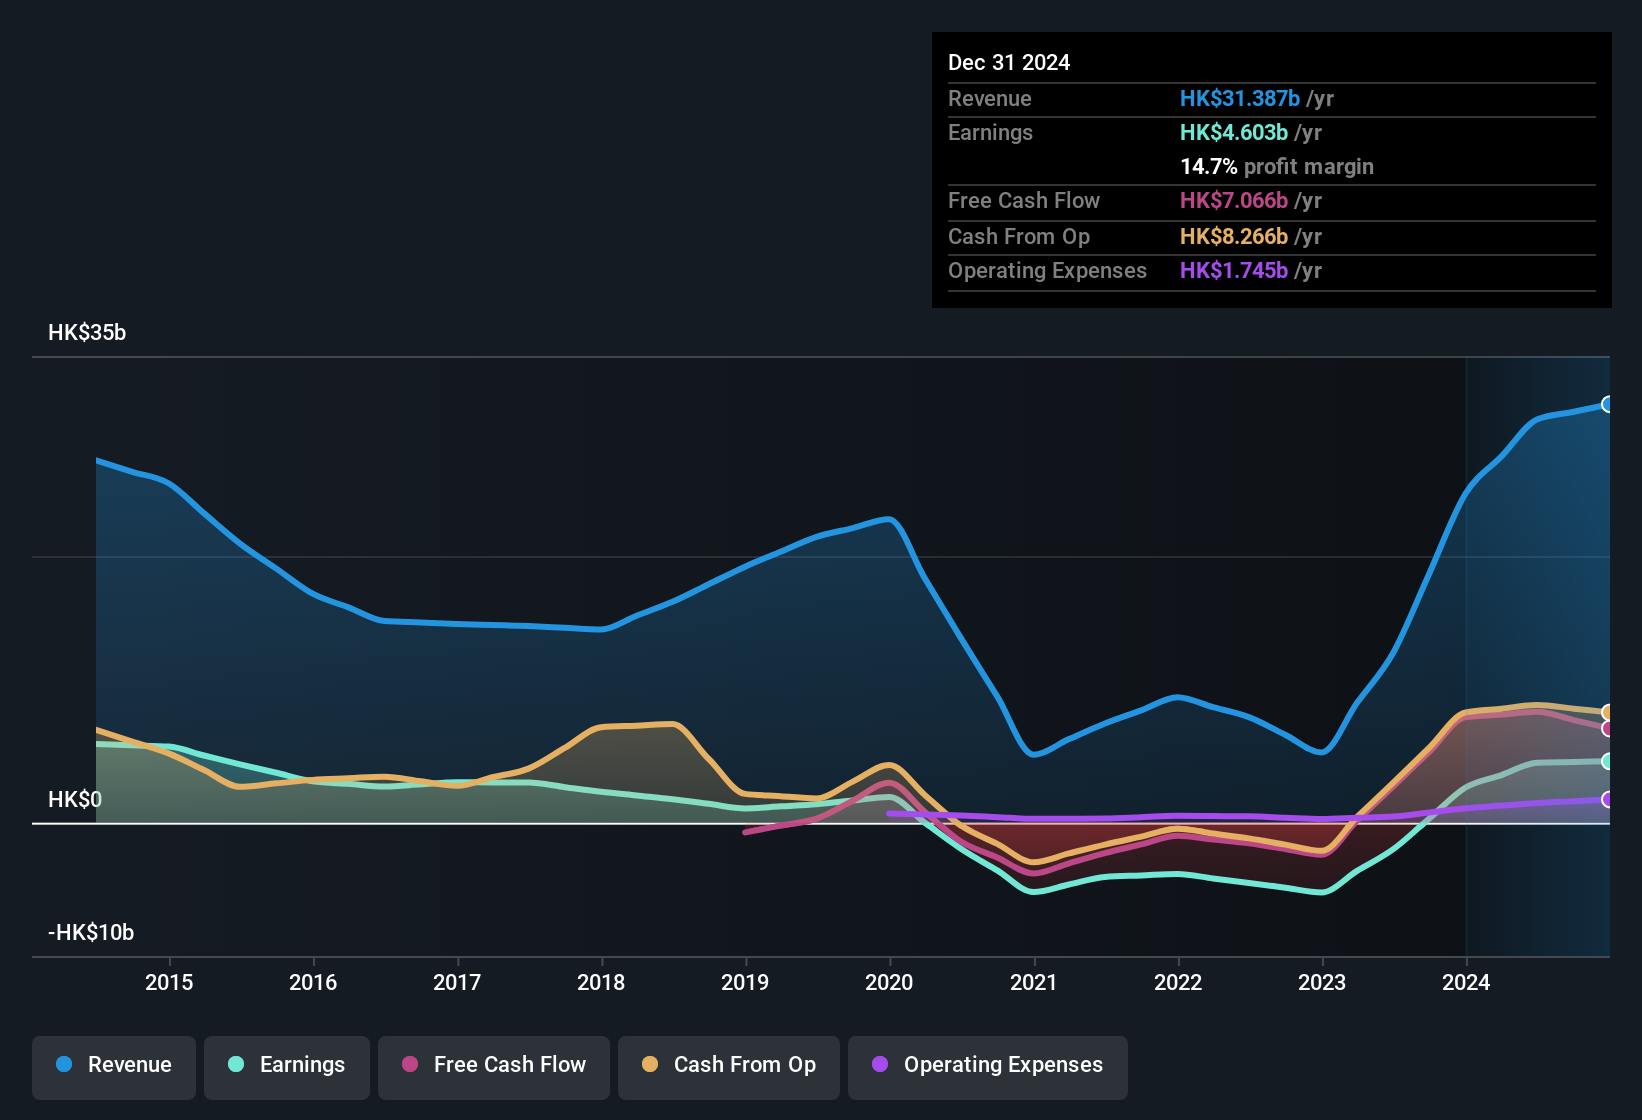
Task: Click the blue Revenue legend dot
Action: point(64,1065)
